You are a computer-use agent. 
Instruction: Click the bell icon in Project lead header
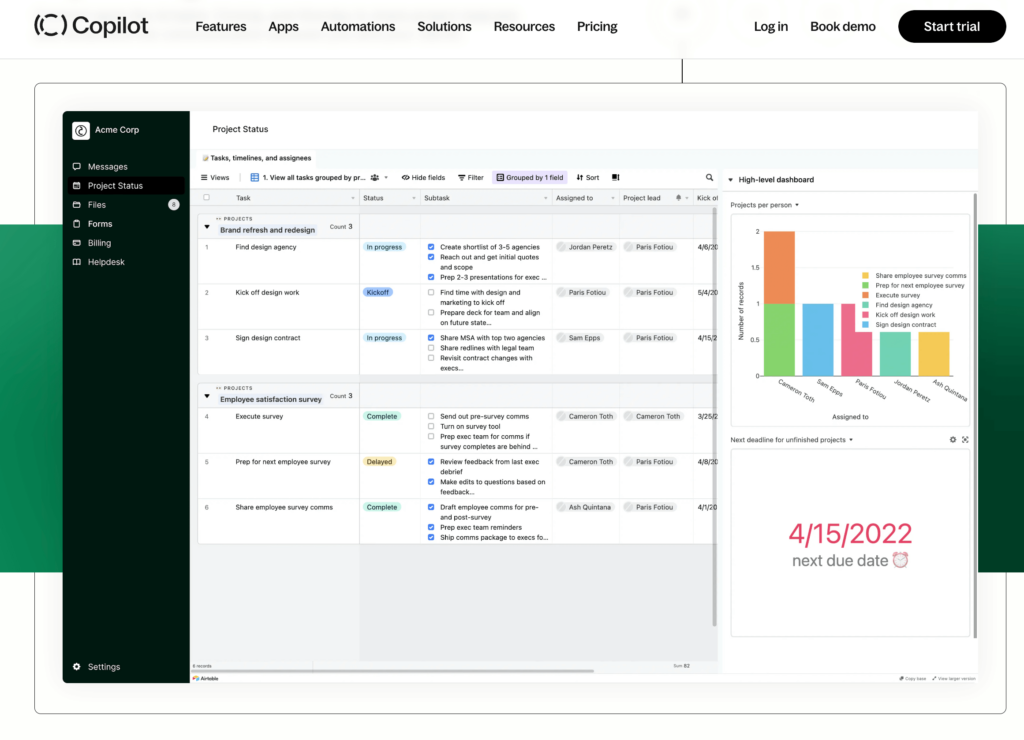679,198
